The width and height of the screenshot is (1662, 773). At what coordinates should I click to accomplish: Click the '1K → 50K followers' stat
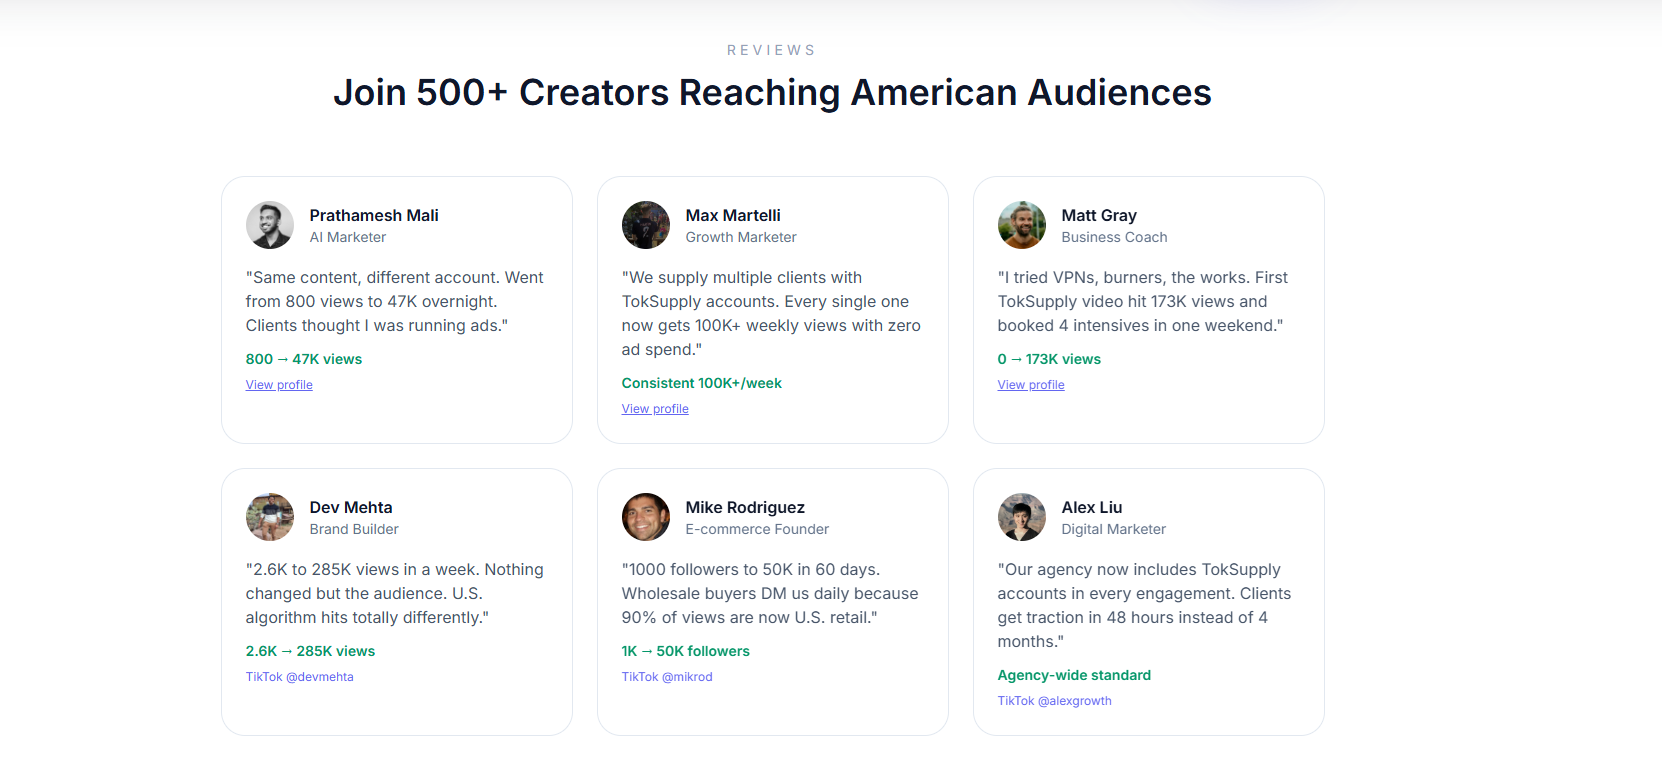tap(686, 651)
